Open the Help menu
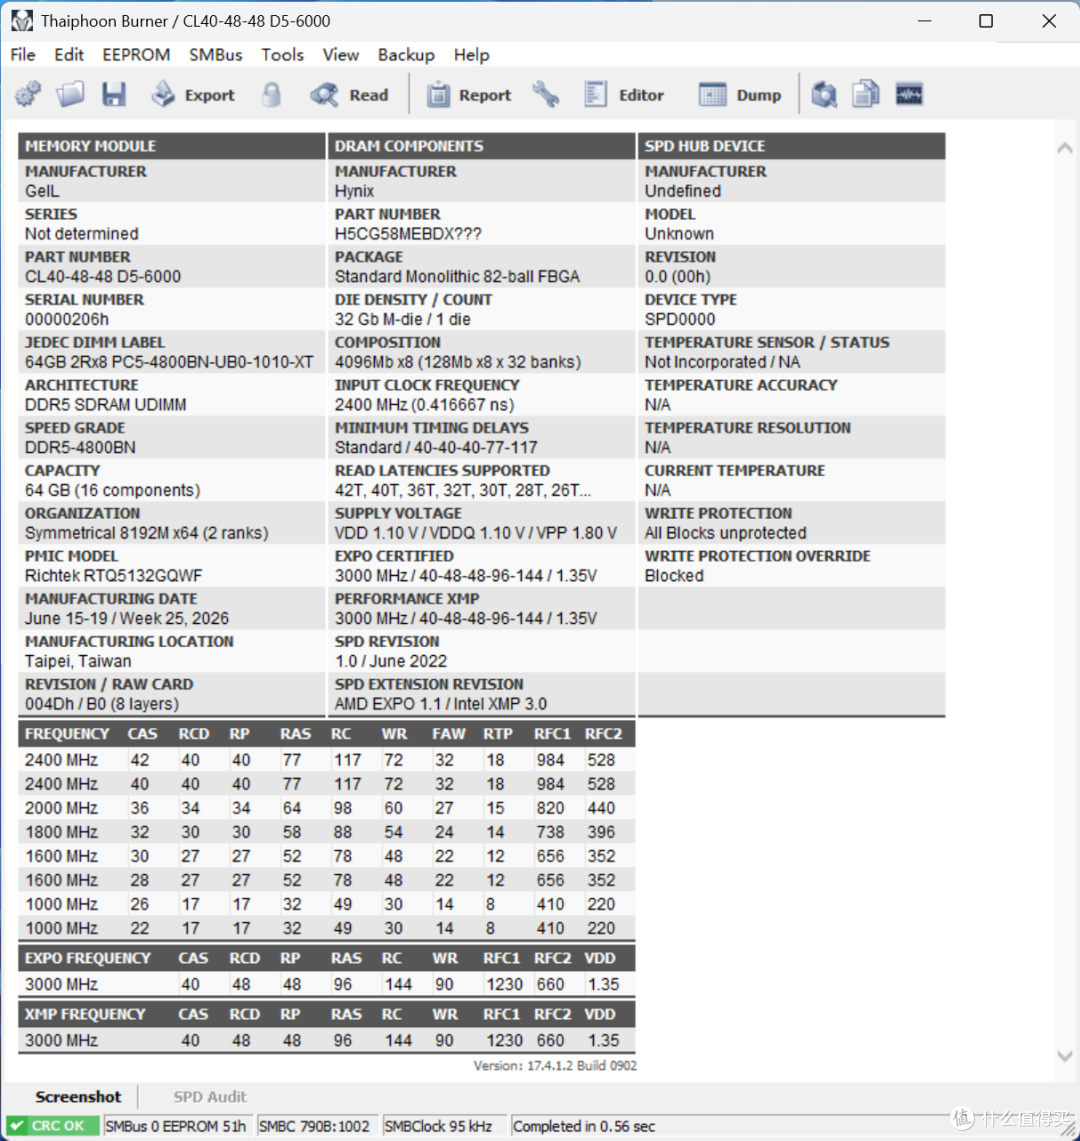 click(x=472, y=55)
